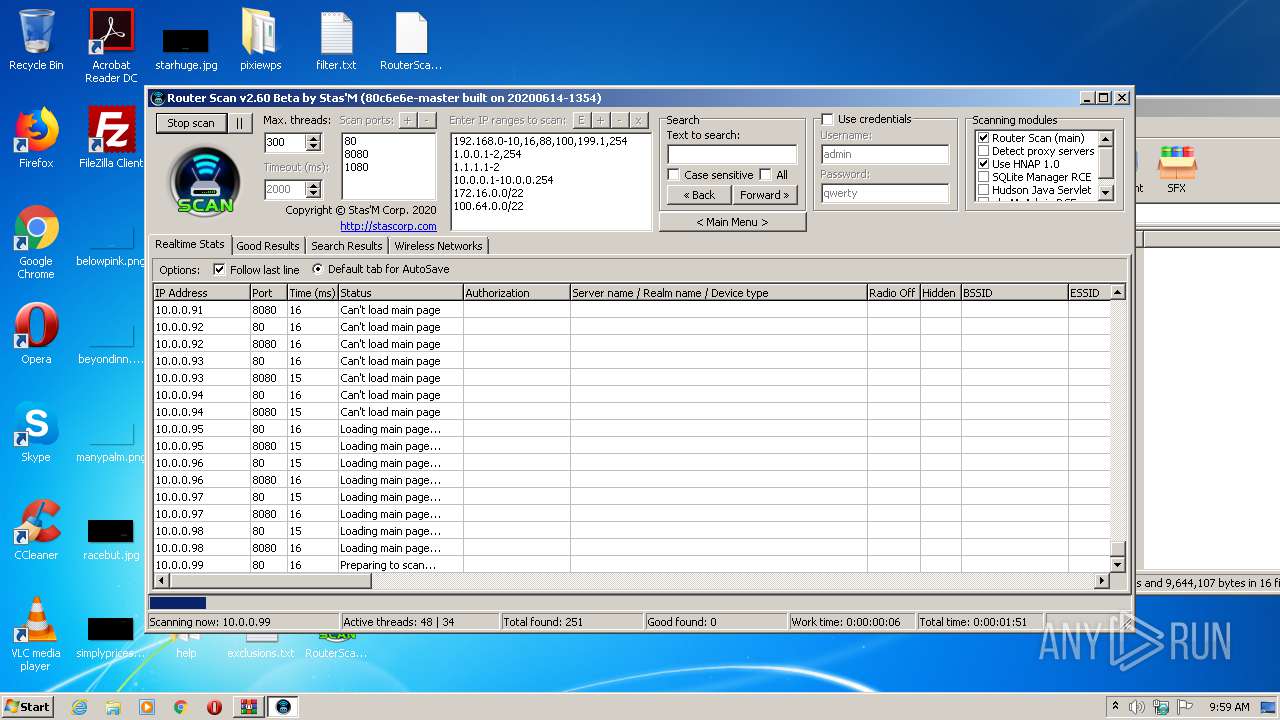Show hidden system tray icons arrow

click(1115, 707)
